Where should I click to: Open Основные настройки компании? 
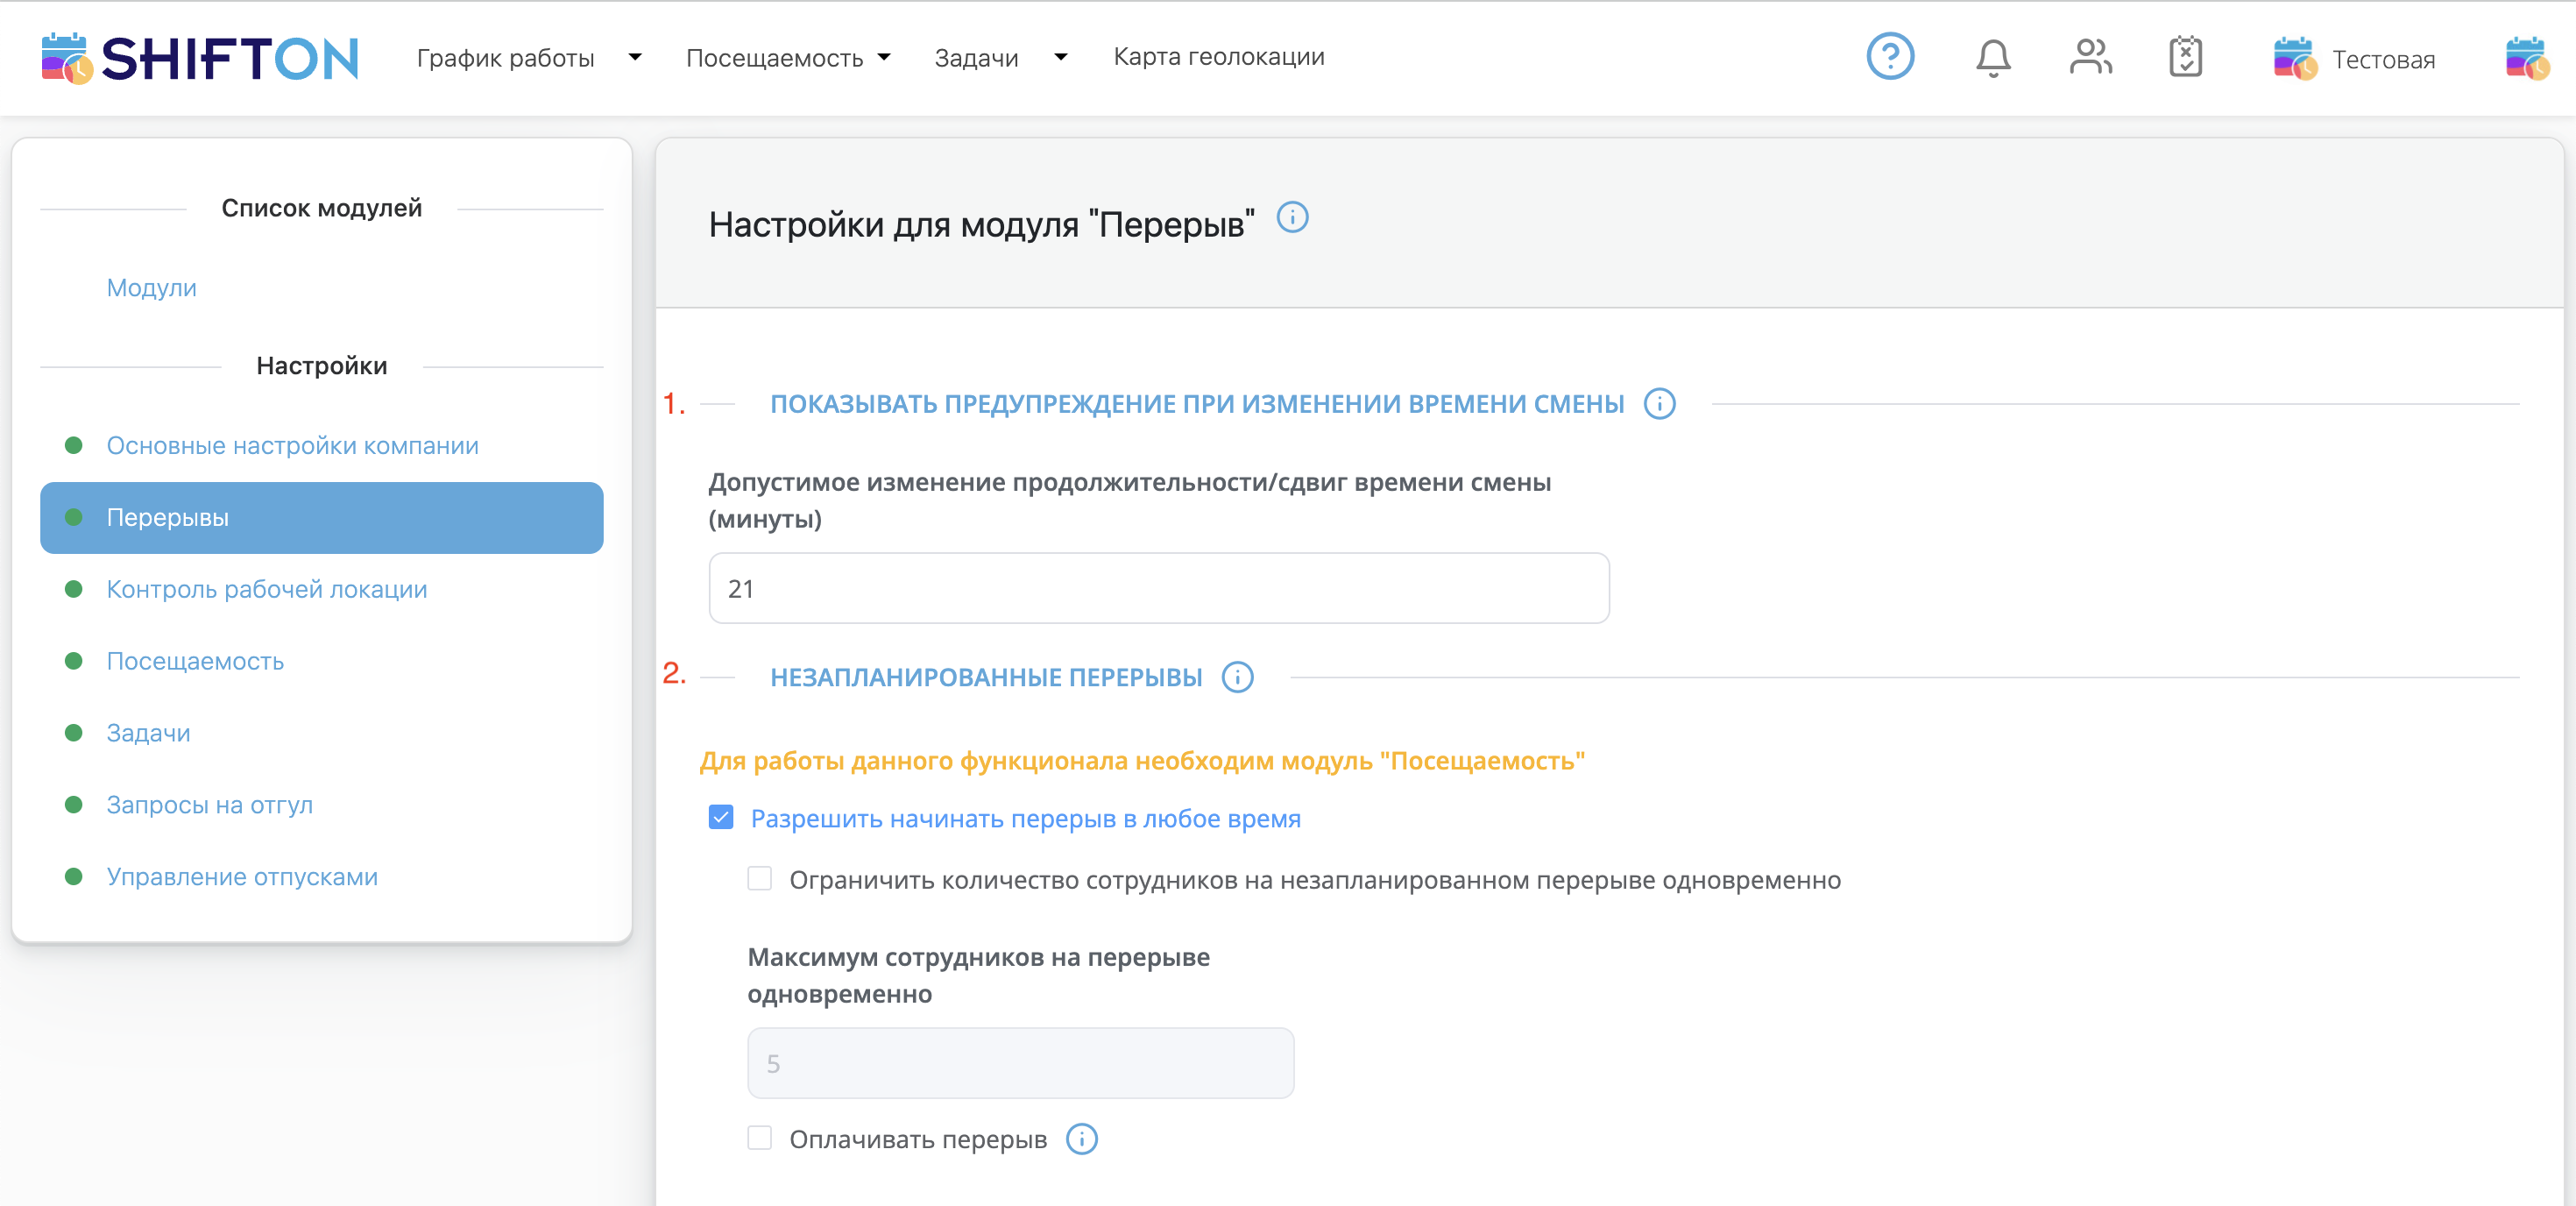pyautogui.click(x=292, y=446)
